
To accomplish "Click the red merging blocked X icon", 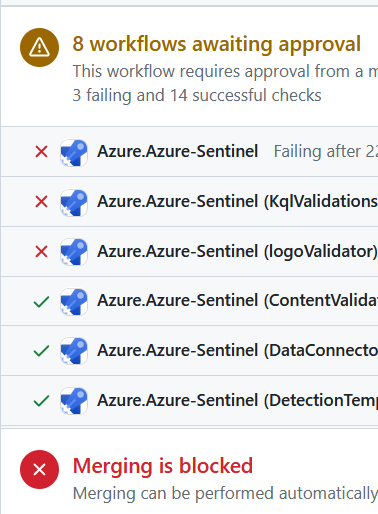I will 39,469.
